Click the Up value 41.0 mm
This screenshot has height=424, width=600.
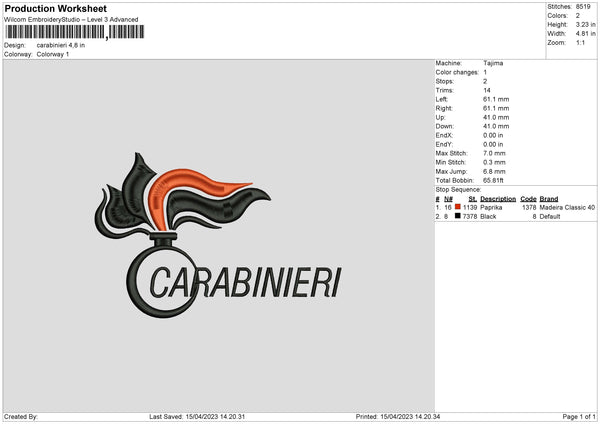(496, 117)
